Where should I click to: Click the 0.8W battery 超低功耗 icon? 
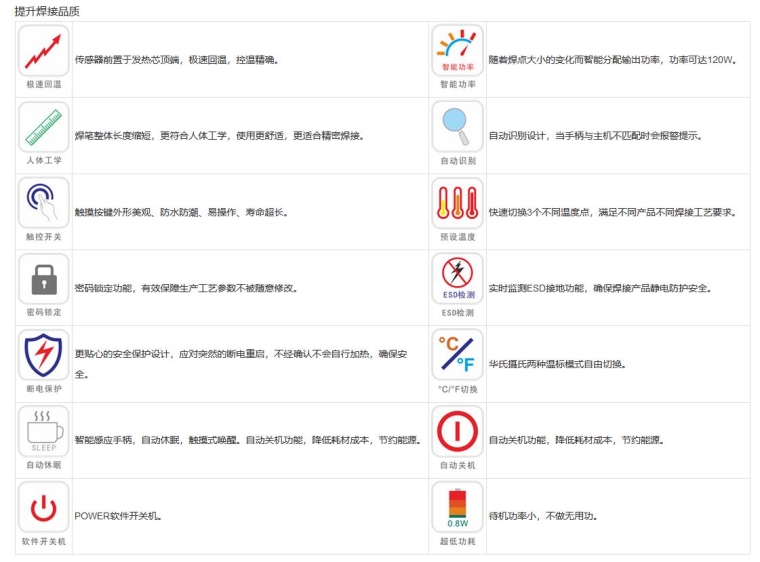click(x=458, y=507)
